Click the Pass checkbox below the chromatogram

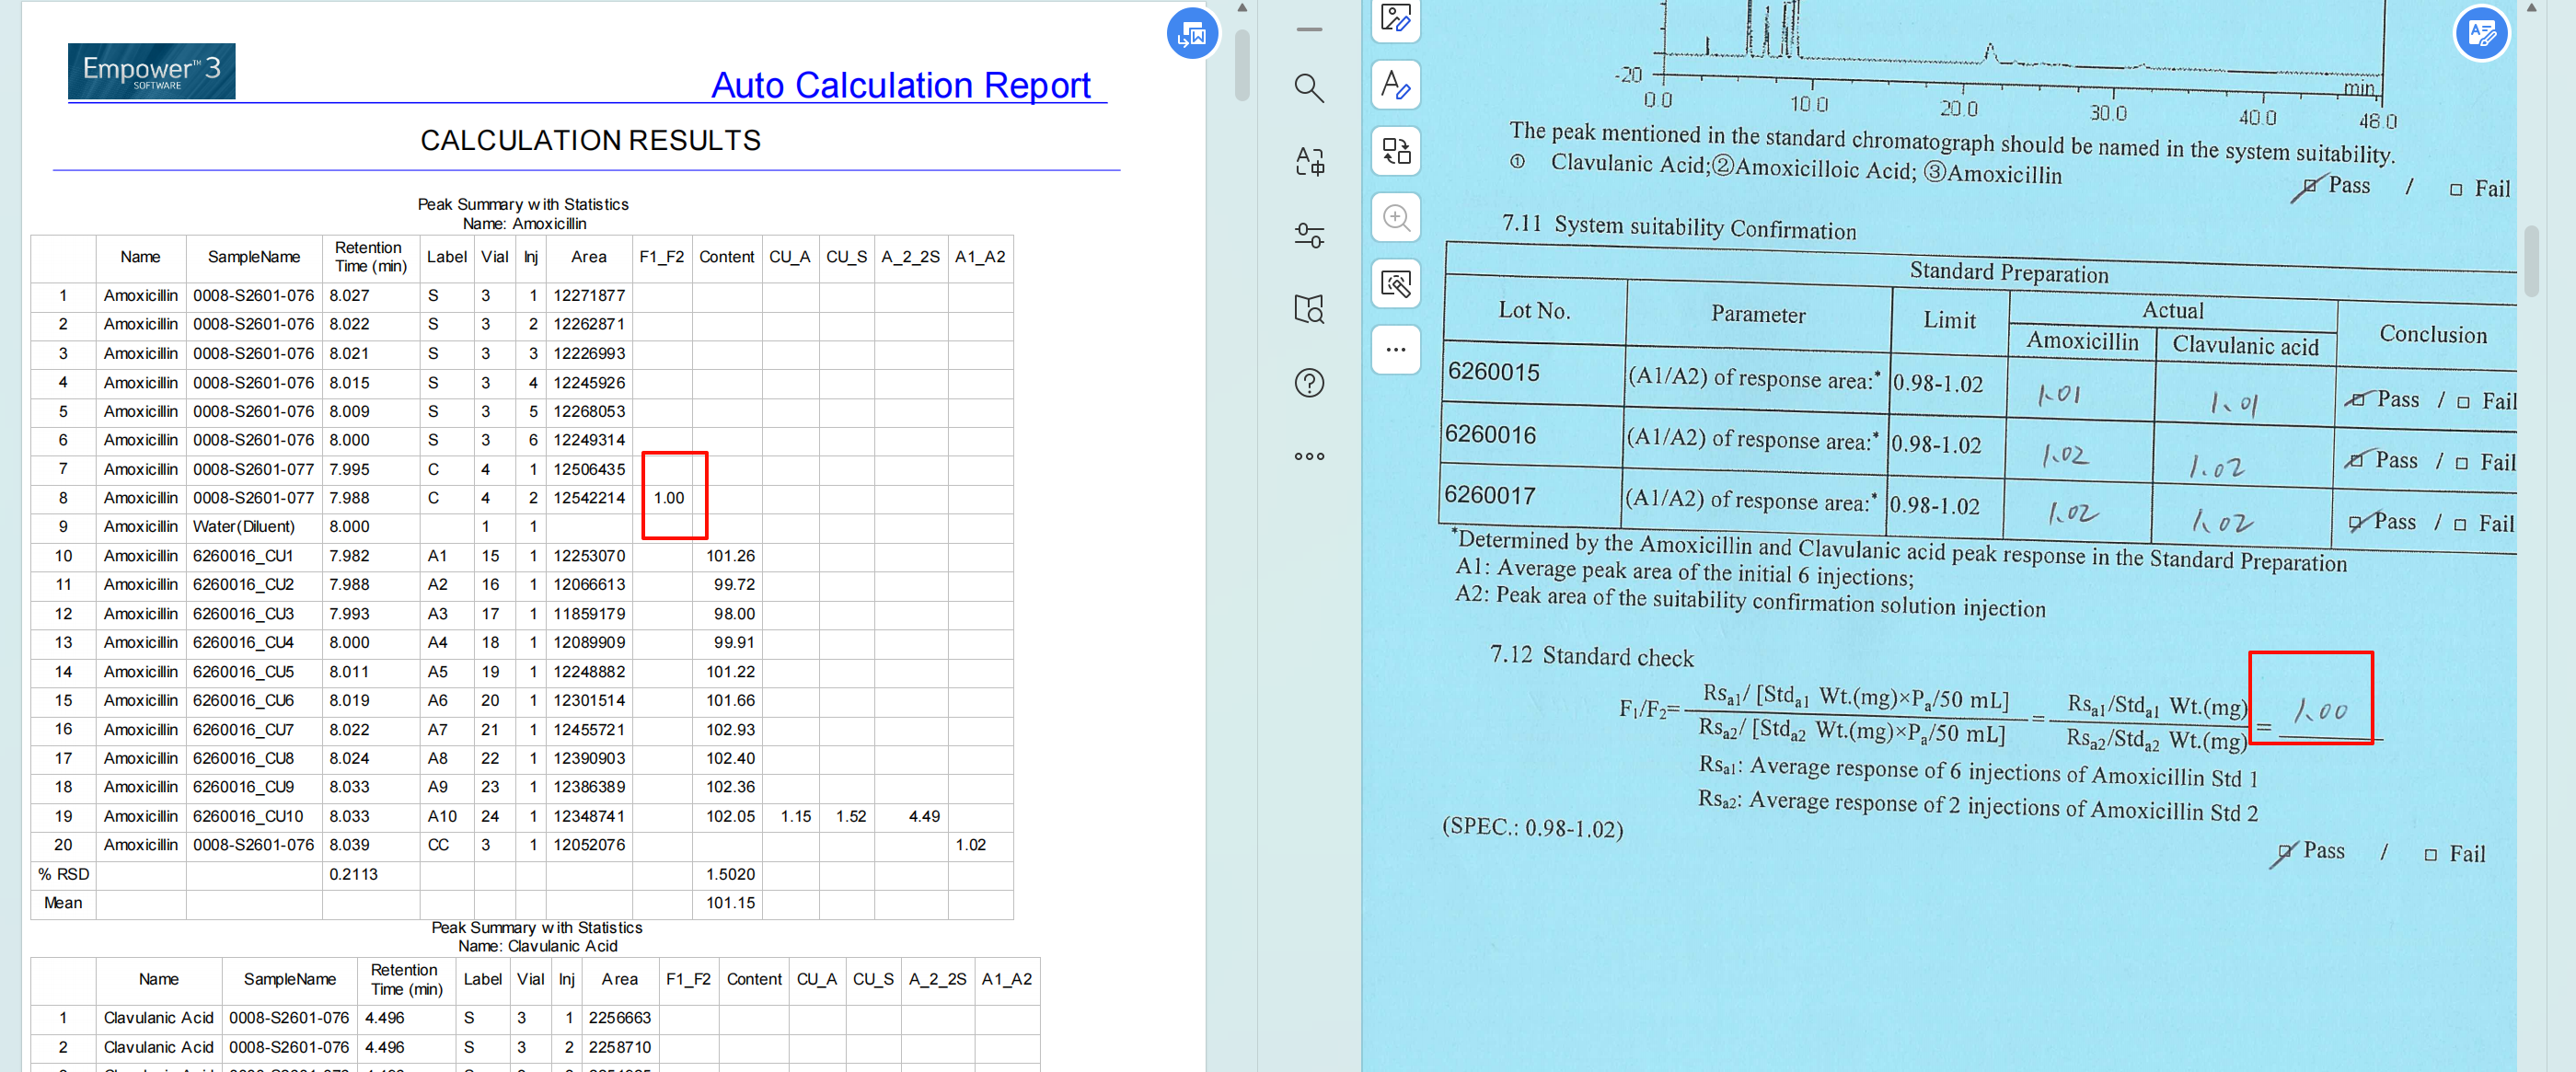pyautogui.click(x=2309, y=187)
